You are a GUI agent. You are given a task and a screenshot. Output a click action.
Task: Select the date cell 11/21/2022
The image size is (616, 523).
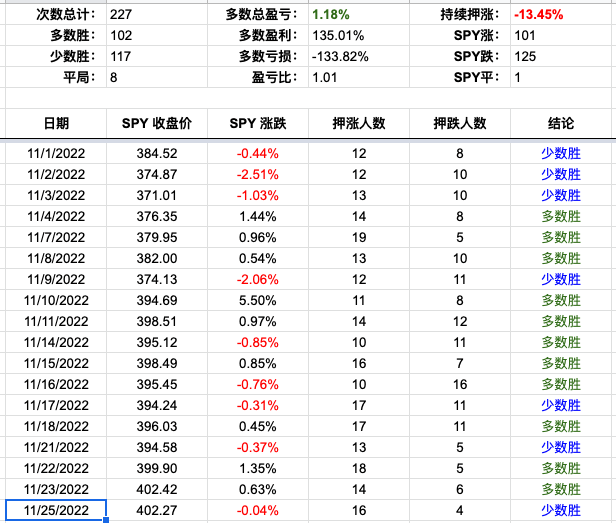pyautogui.click(x=56, y=448)
